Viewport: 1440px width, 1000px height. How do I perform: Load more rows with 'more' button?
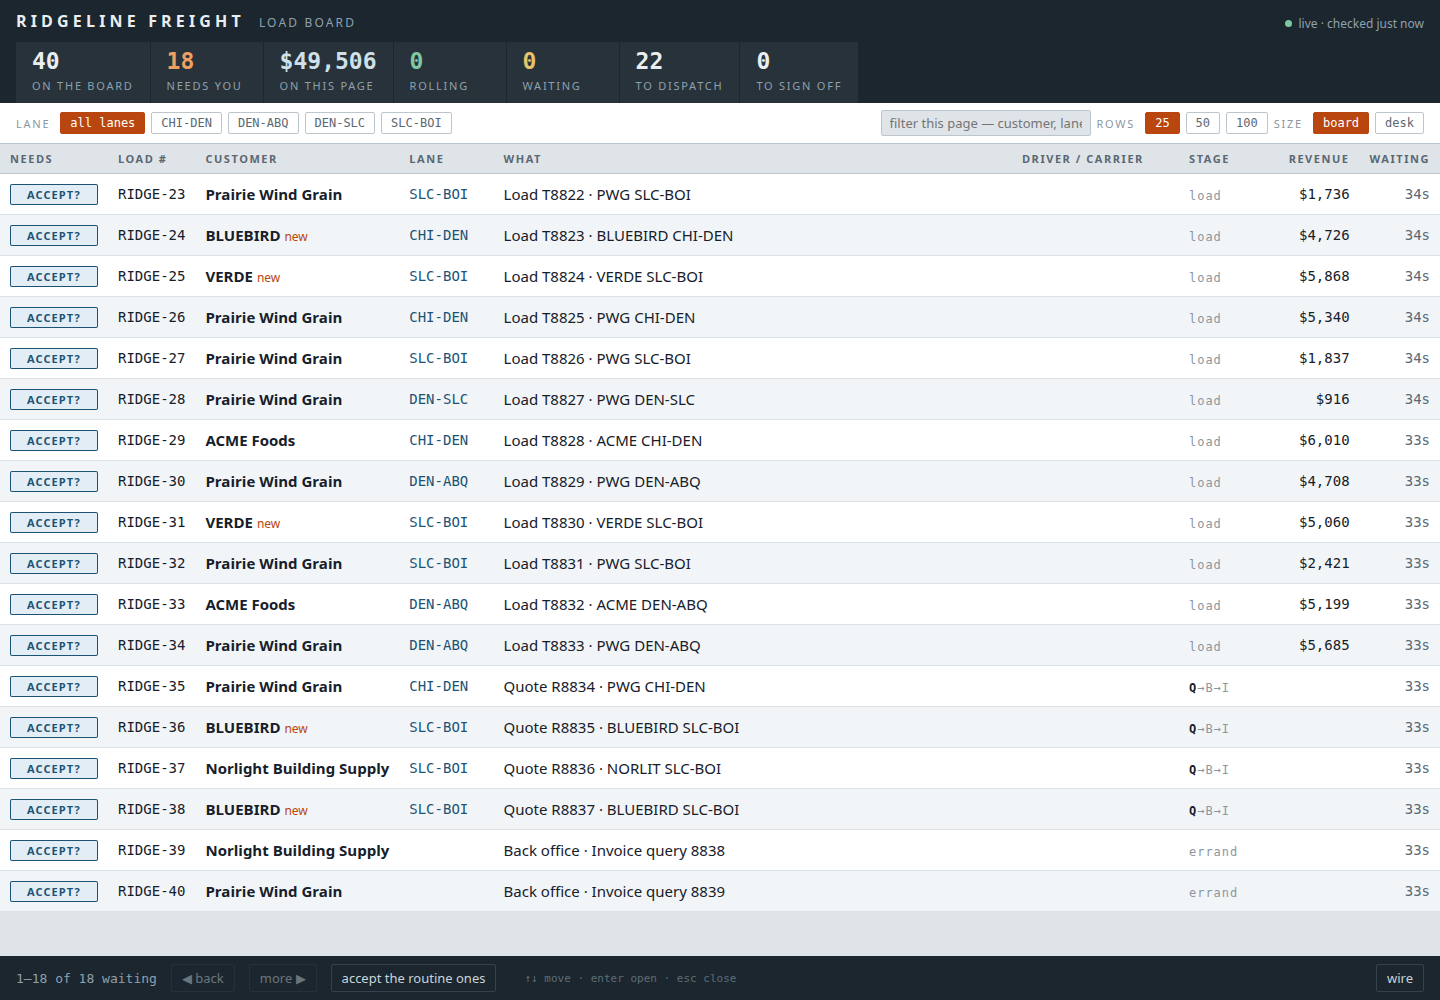tap(283, 978)
